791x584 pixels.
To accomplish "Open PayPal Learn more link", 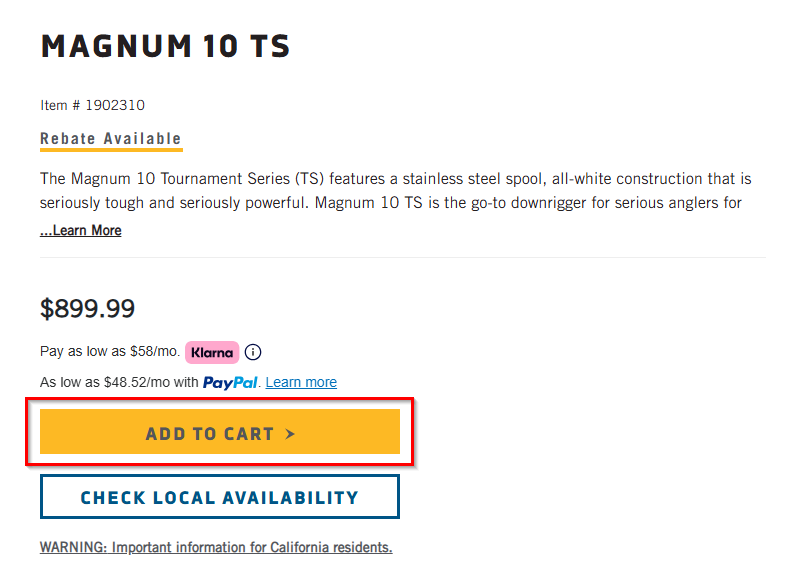I will click(301, 382).
